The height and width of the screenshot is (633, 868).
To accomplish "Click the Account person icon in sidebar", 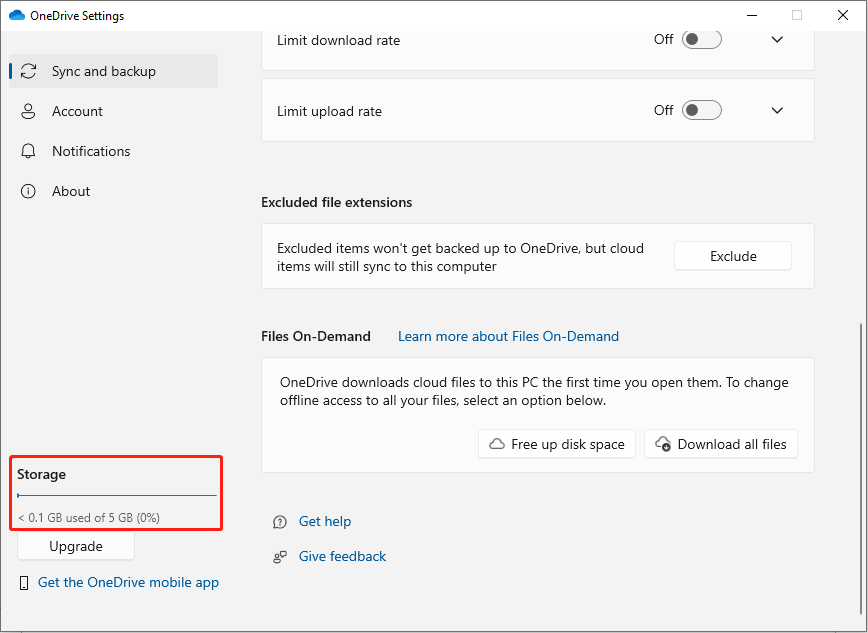I will point(29,111).
